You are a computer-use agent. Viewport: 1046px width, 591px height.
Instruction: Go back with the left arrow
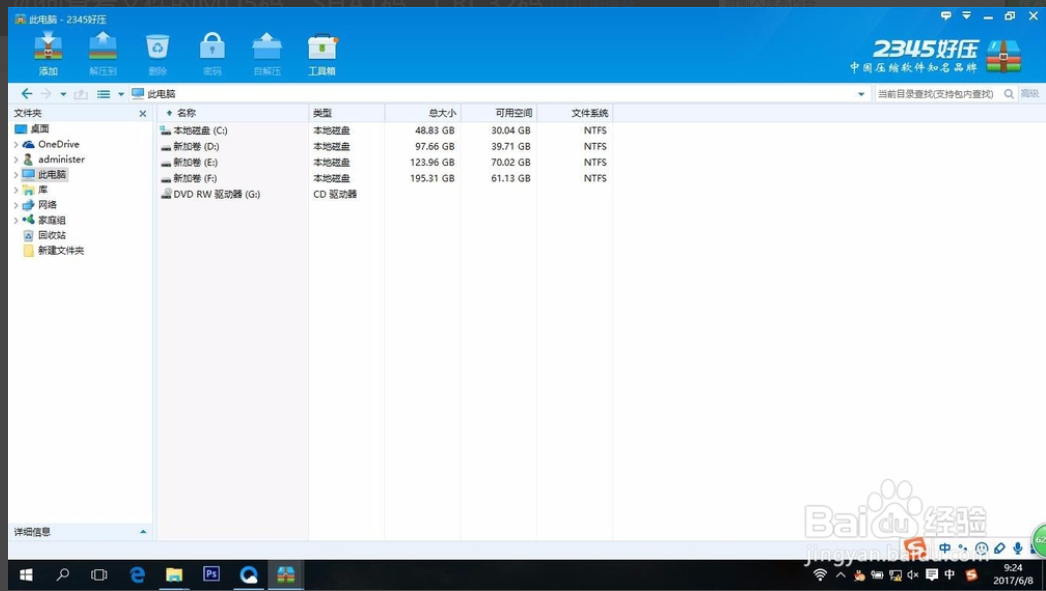[27, 94]
